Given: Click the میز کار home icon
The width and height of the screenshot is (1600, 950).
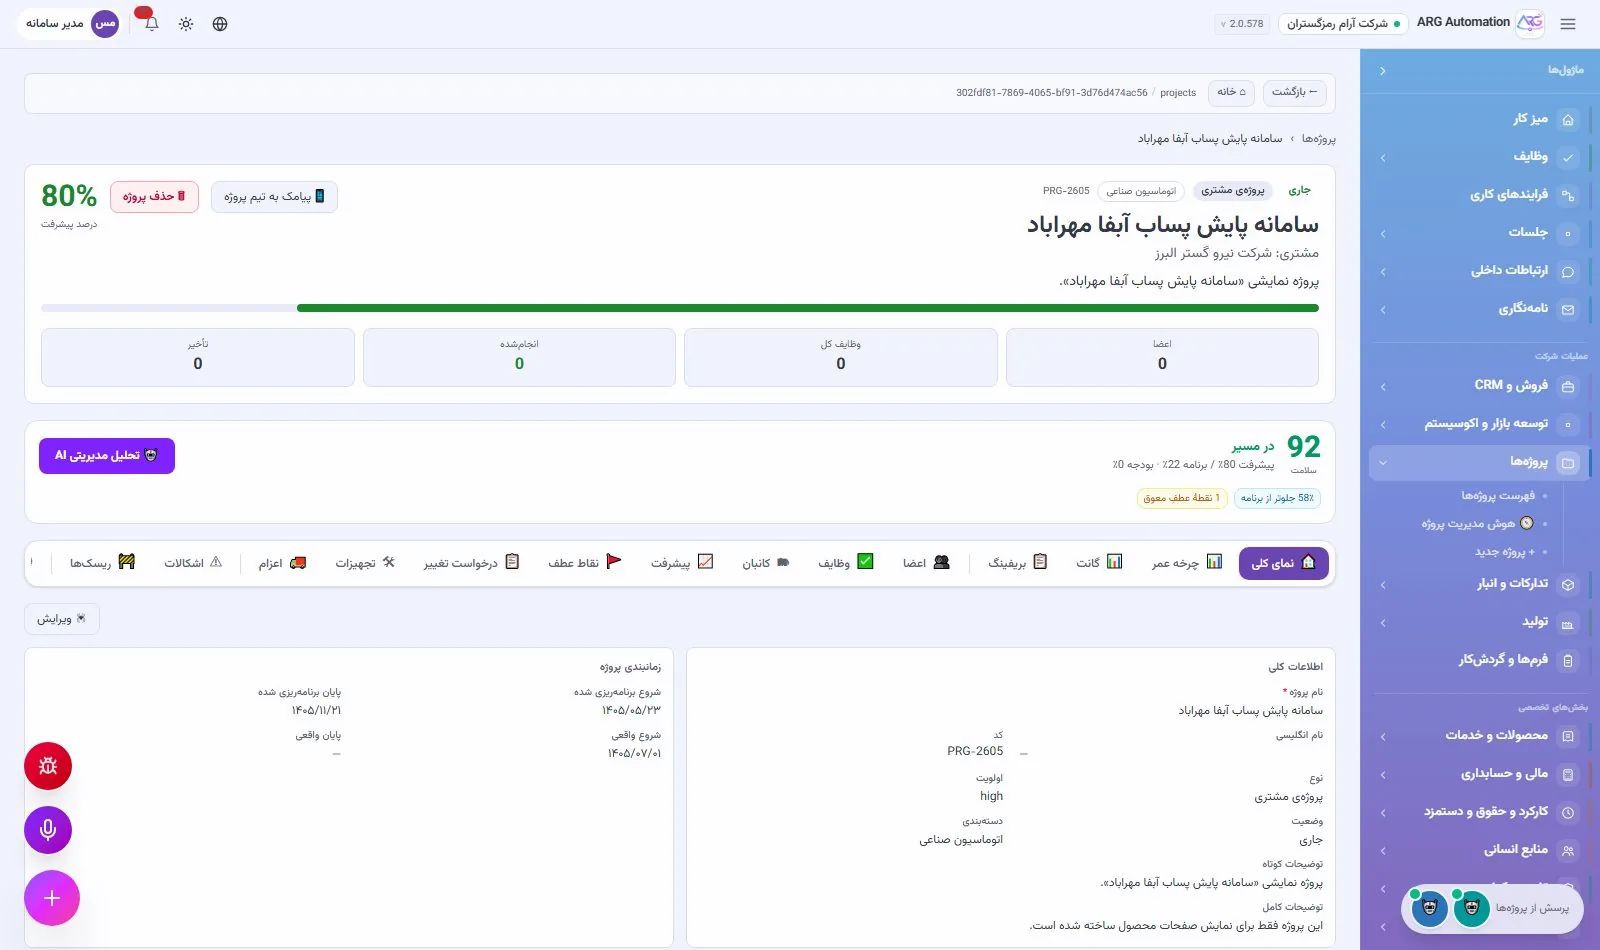Looking at the screenshot, I should 1568,119.
